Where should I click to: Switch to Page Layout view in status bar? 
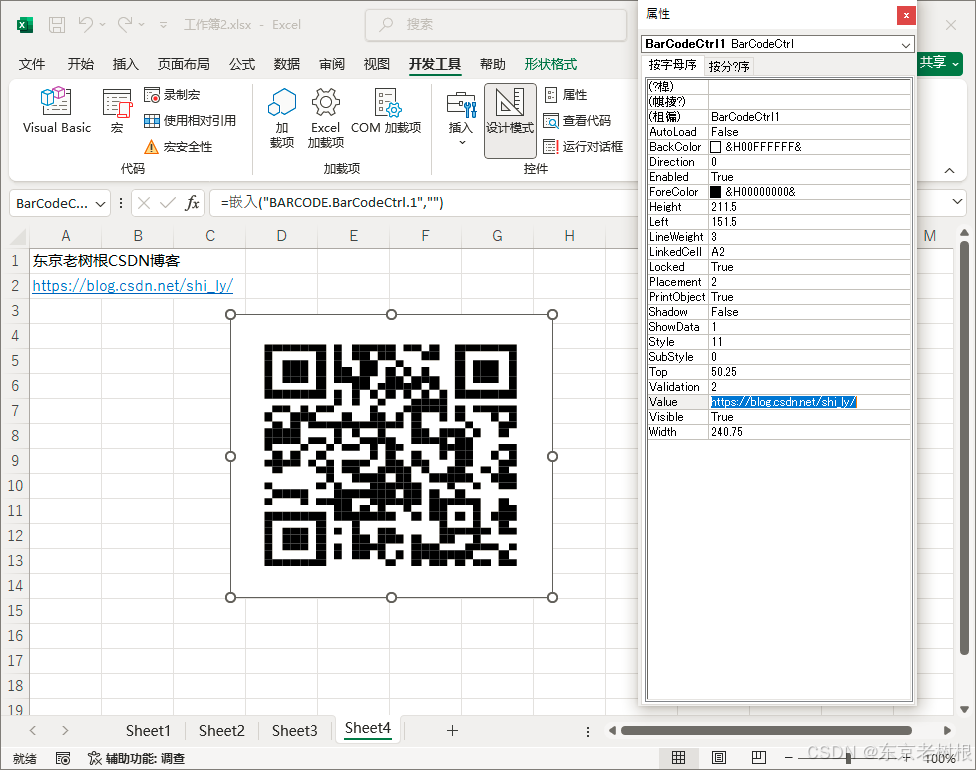[x=719, y=758]
